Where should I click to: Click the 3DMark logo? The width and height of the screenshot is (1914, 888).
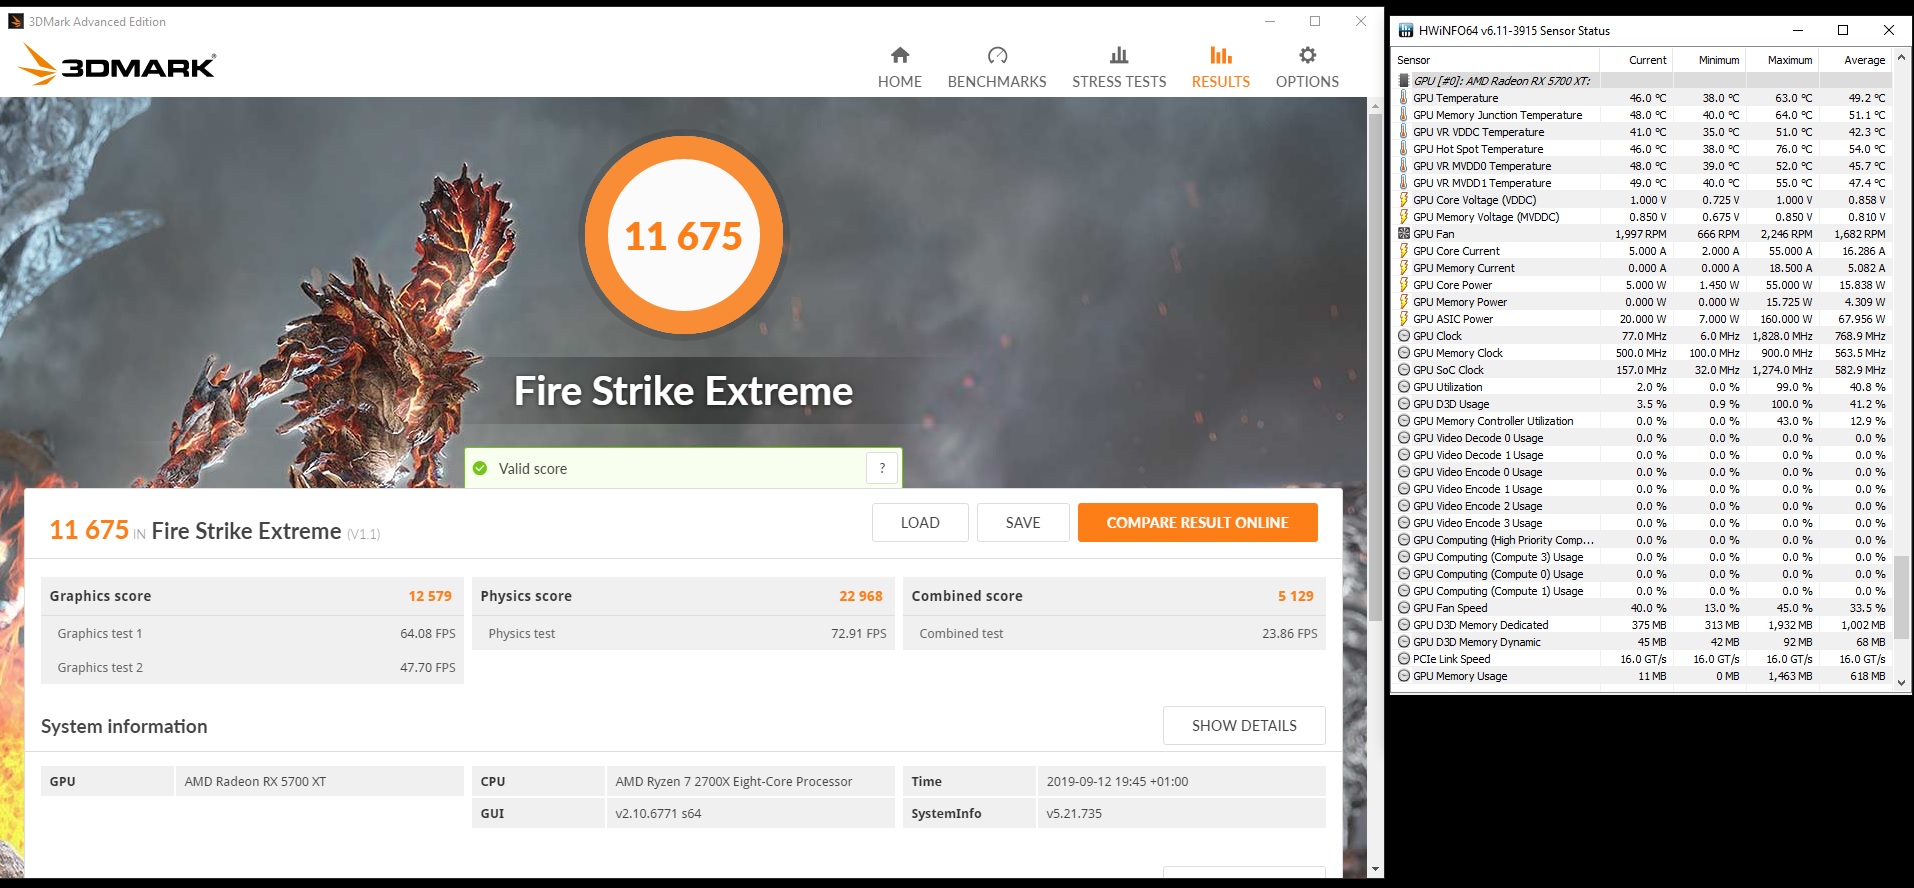pos(117,65)
